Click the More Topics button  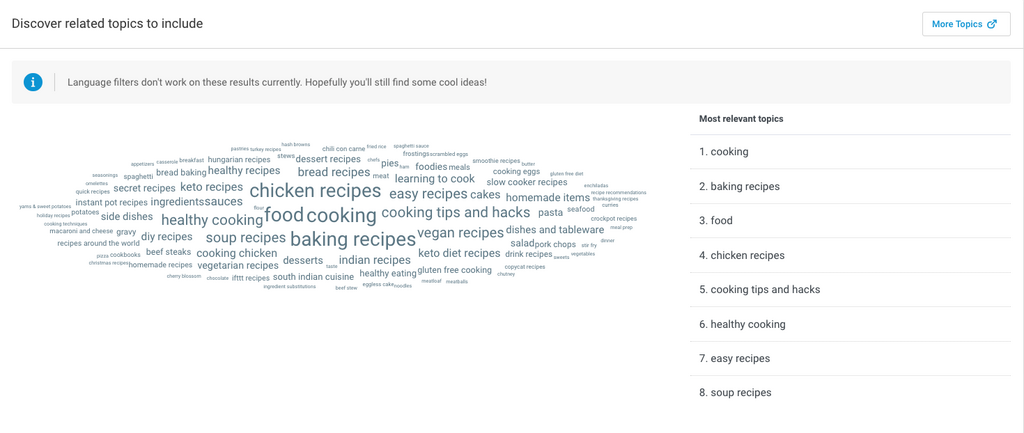pos(965,24)
